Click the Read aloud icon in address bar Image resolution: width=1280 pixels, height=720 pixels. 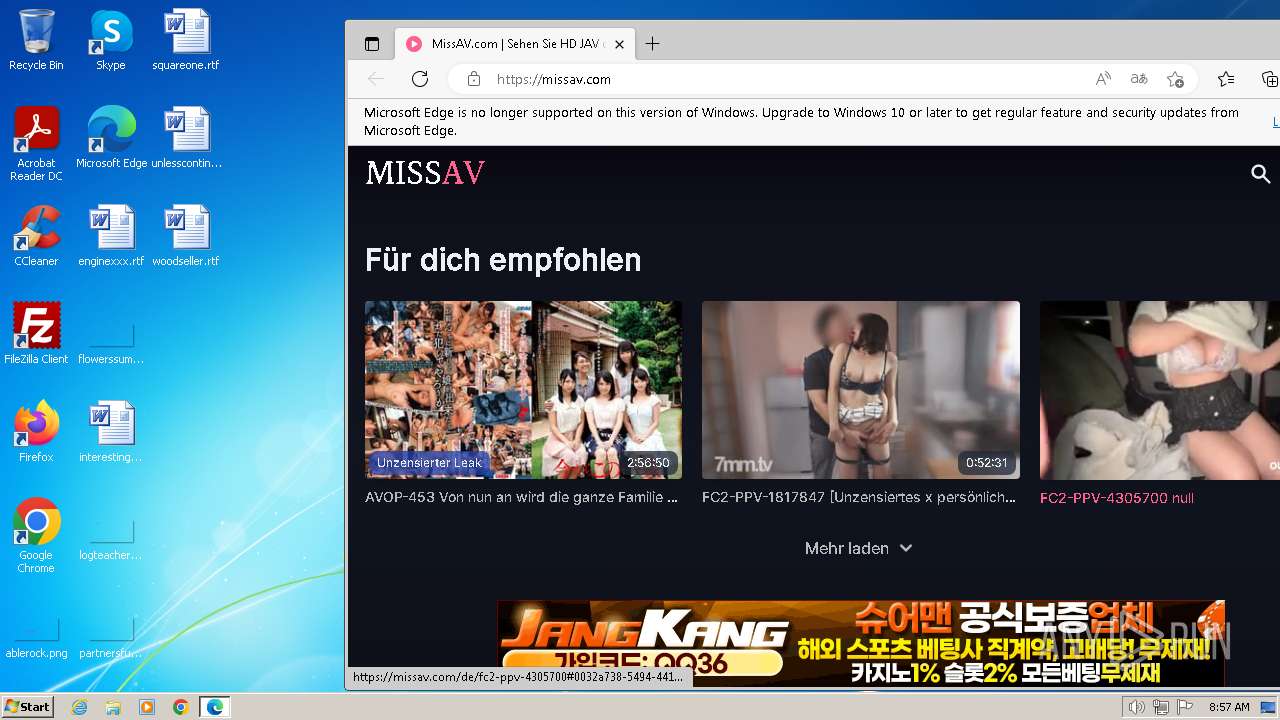[1103, 79]
